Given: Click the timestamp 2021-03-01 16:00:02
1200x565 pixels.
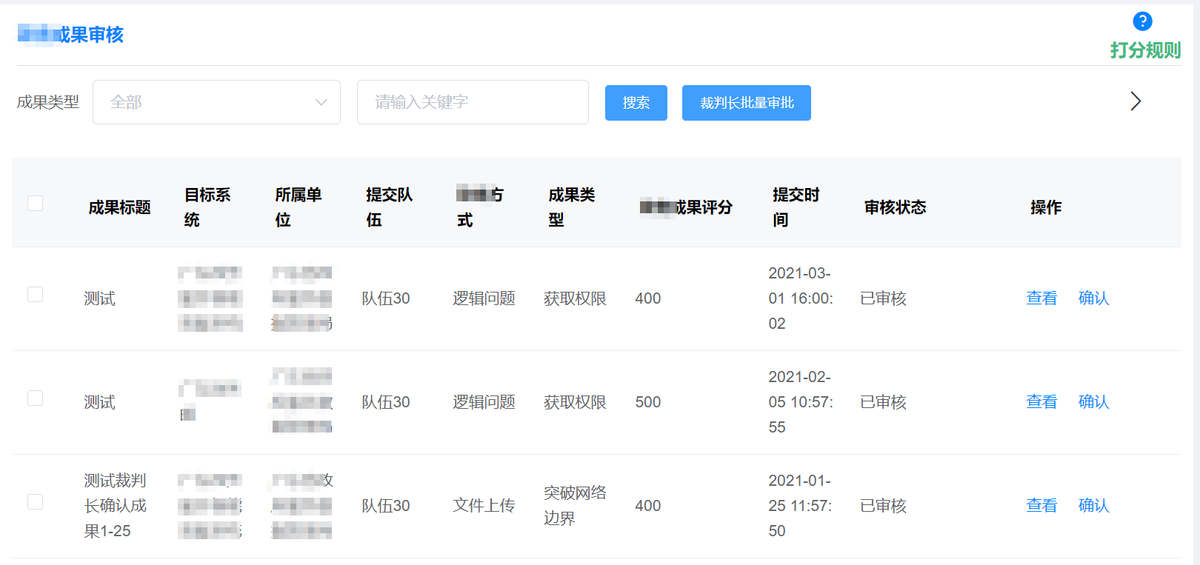Looking at the screenshot, I should point(800,298).
